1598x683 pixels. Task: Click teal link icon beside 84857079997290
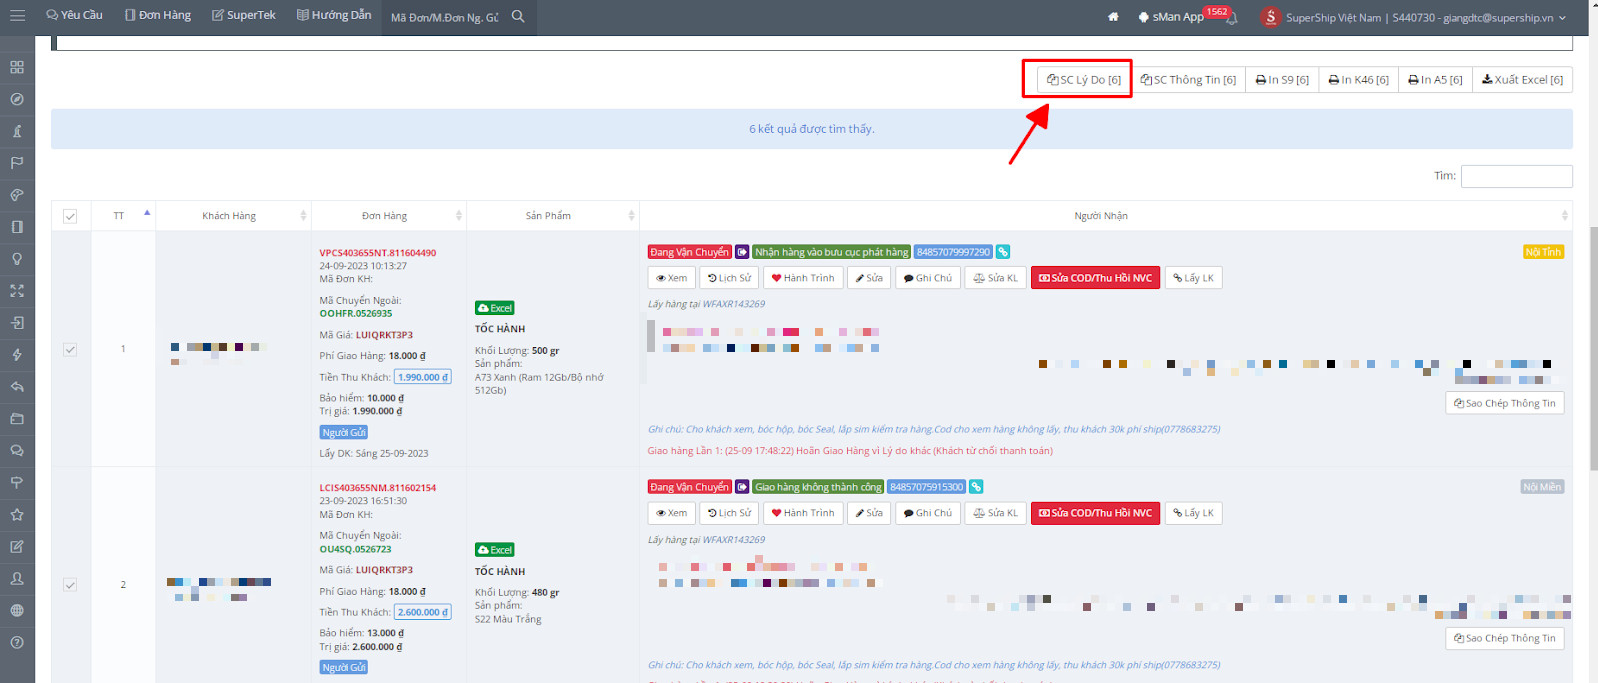click(1003, 252)
